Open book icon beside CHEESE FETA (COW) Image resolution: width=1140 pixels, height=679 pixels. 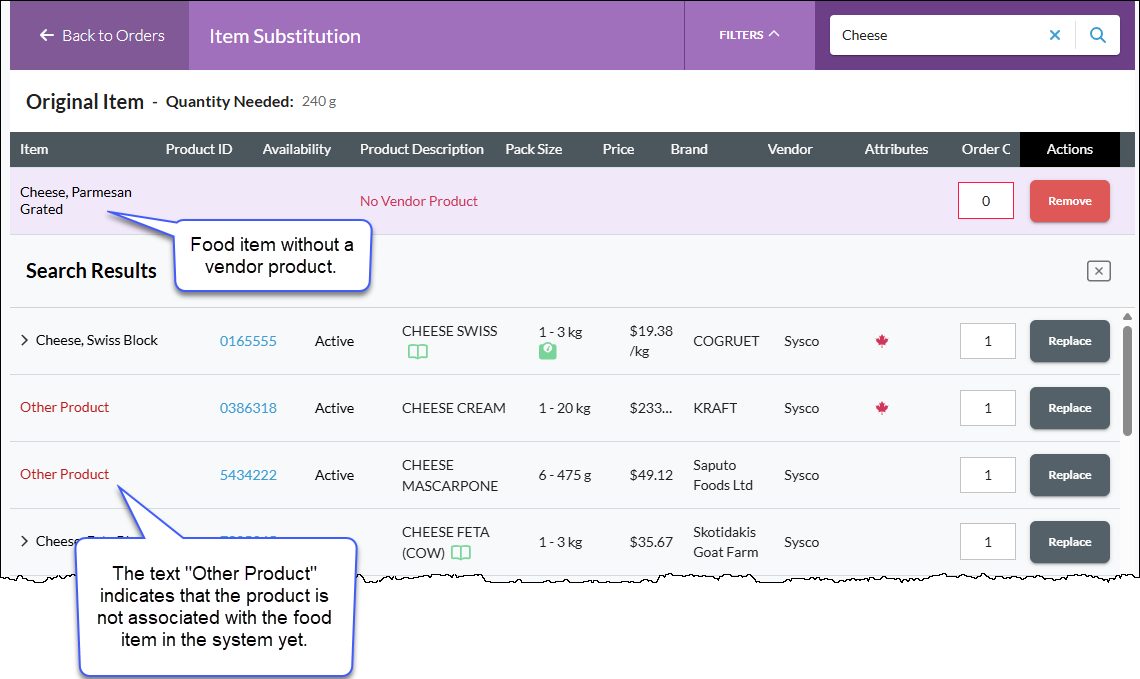tap(461, 553)
